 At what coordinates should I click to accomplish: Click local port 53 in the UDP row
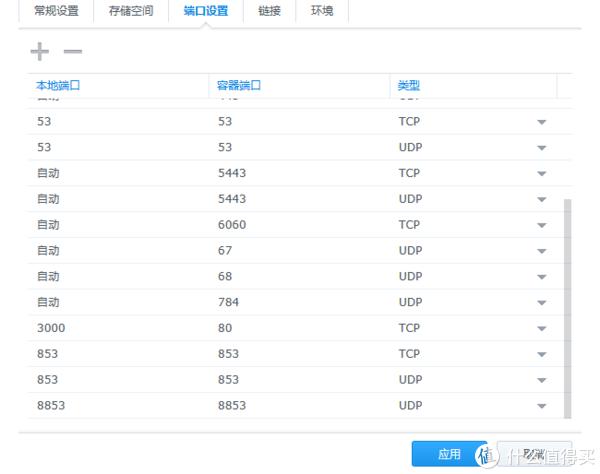click(44, 147)
